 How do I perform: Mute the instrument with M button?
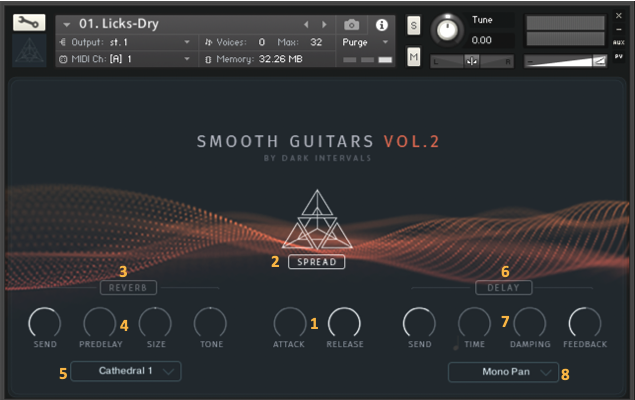tap(413, 57)
